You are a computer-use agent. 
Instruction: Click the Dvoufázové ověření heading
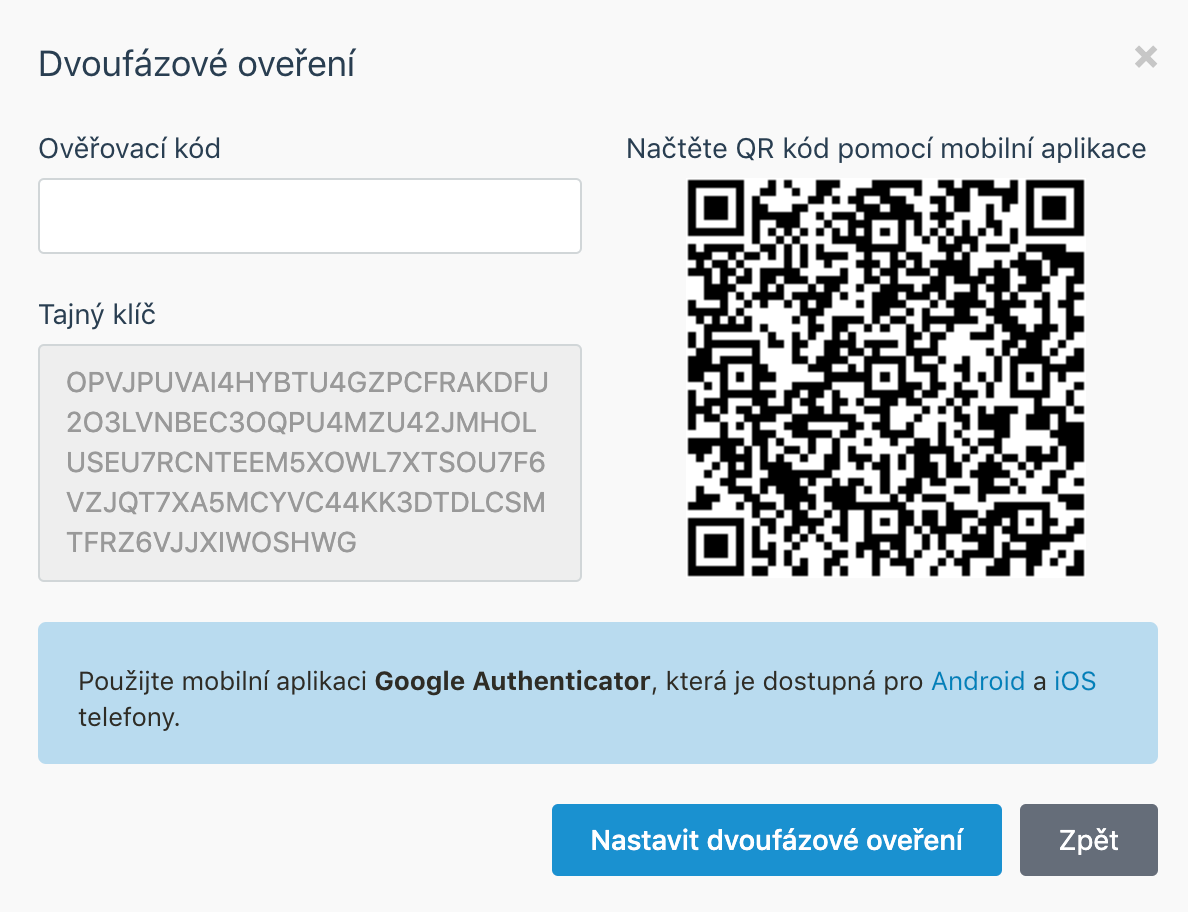196,63
